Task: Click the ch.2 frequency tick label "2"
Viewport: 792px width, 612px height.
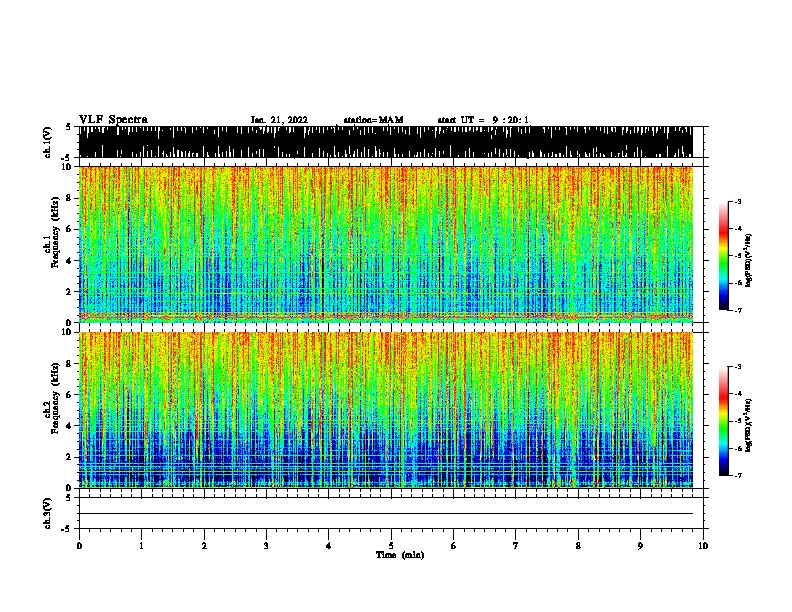Action: (68, 457)
